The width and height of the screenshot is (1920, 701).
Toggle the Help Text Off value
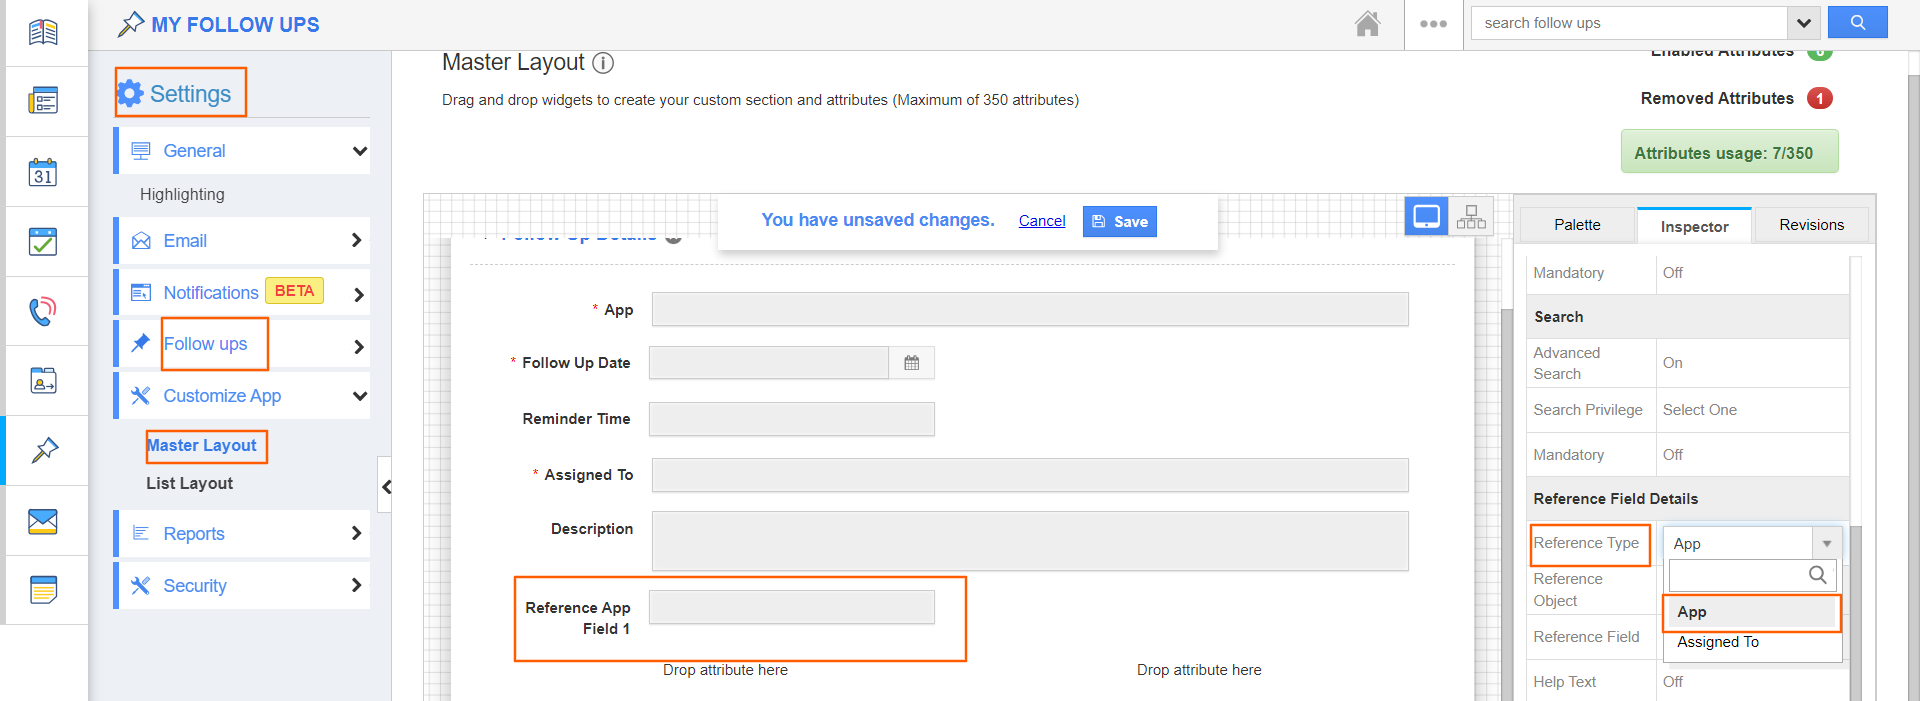click(x=1672, y=682)
